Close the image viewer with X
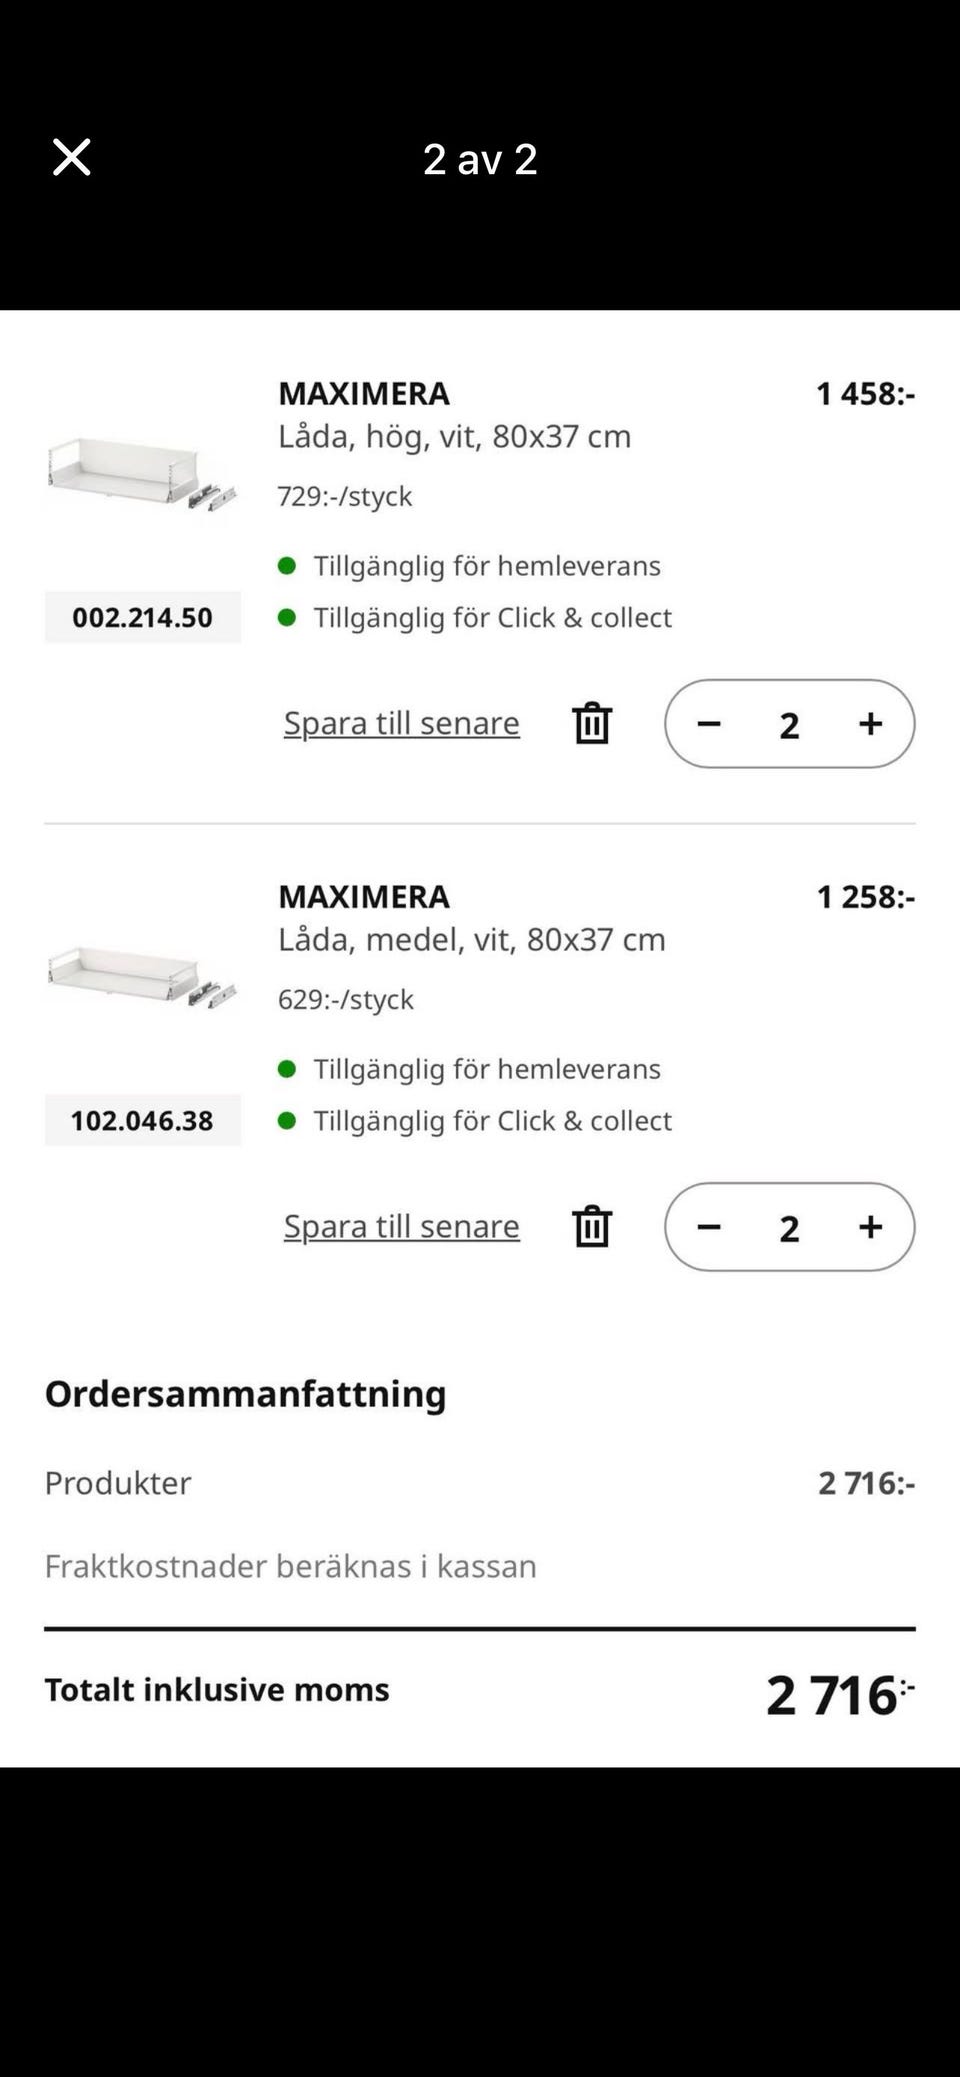960x2077 pixels. coord(72,158)
